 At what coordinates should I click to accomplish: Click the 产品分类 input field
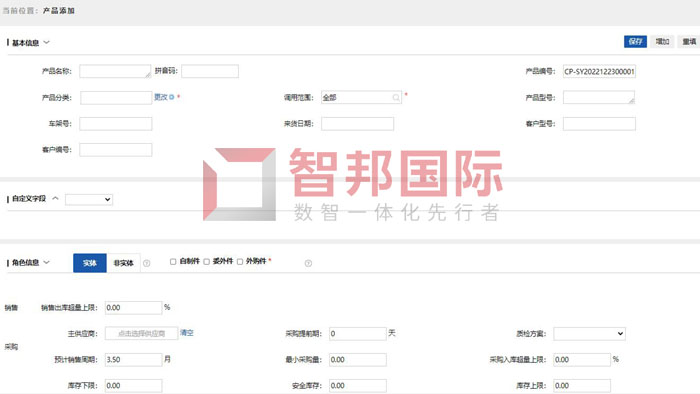pyautogui.click(x=116, y=98)
